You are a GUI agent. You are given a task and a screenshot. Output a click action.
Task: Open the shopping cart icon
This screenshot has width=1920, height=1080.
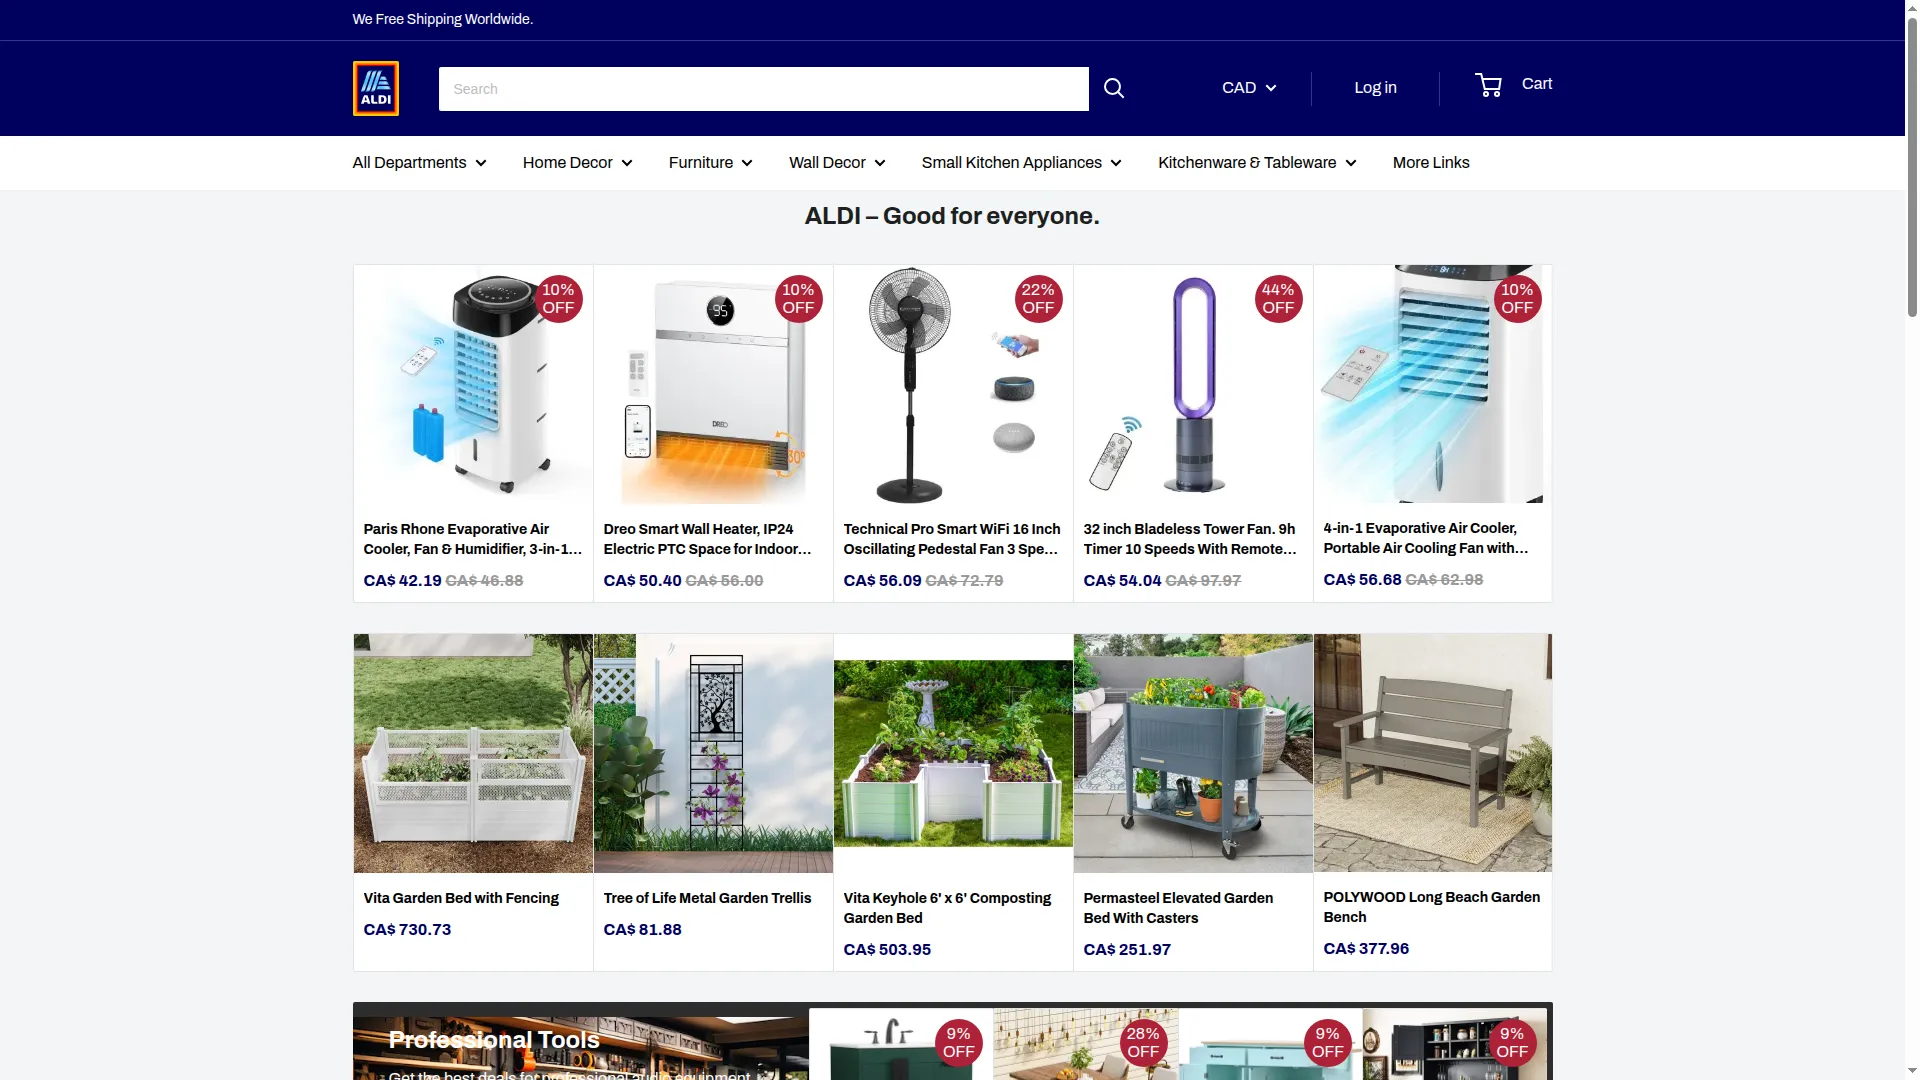tap(1488, 85)
